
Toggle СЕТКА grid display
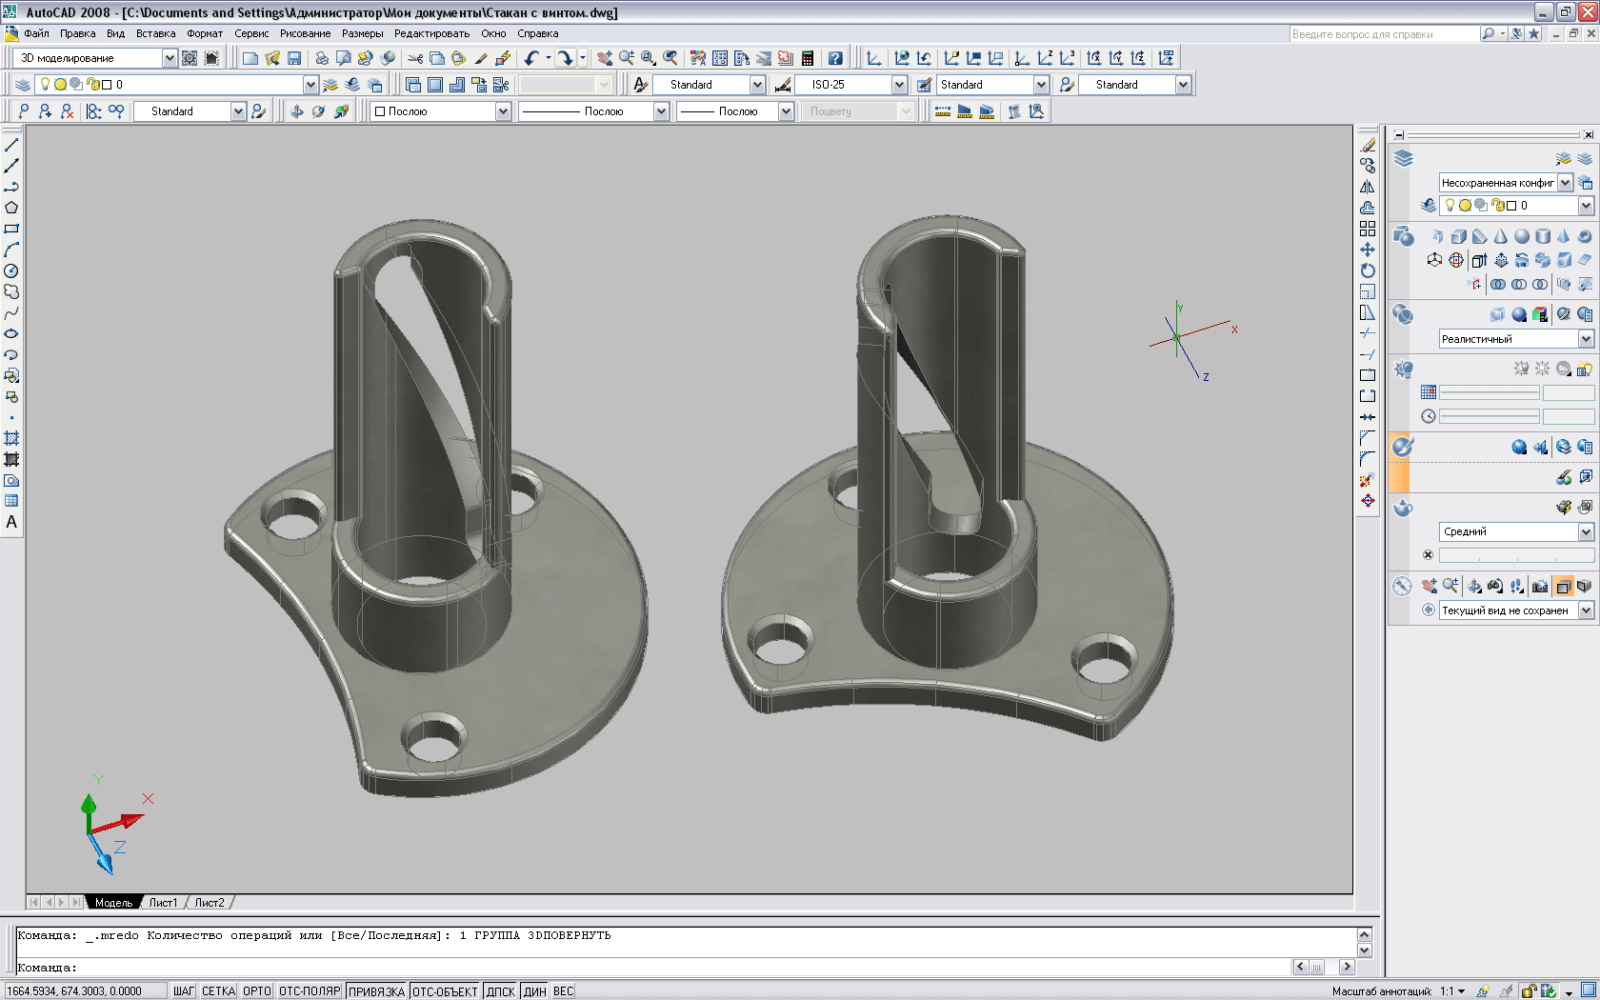click(x=218, y=991)
